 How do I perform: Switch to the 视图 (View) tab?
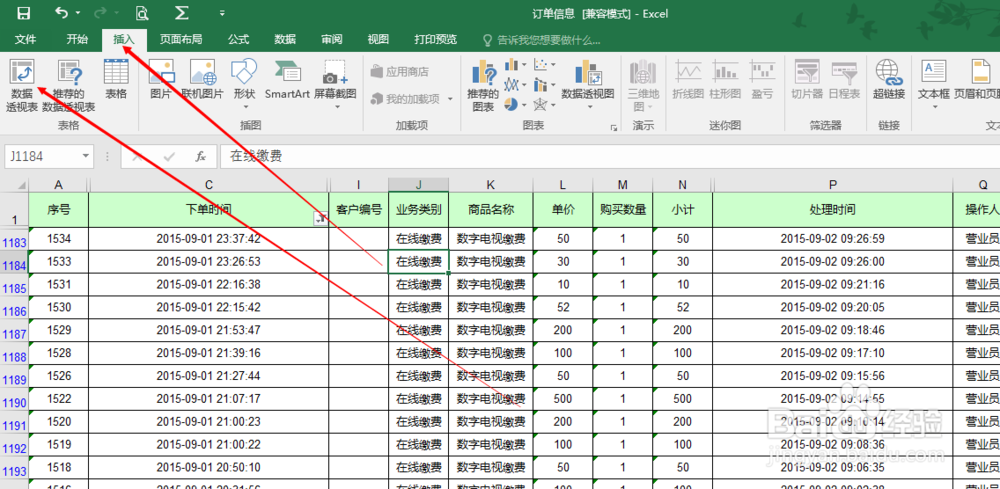[378, 40]
